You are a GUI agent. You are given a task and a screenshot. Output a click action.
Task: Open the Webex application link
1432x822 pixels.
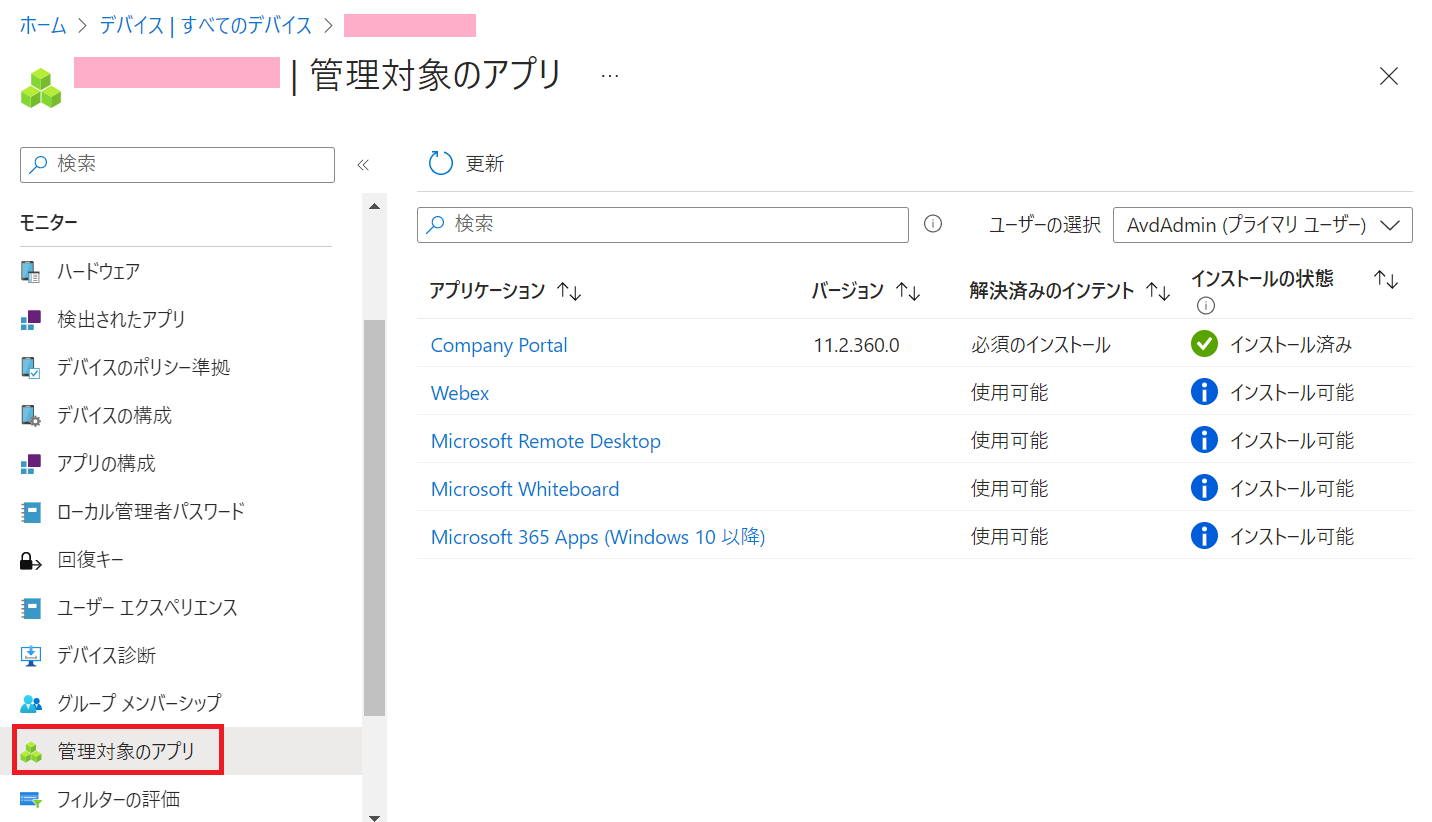pyautogui.click(x=460, y=393)
